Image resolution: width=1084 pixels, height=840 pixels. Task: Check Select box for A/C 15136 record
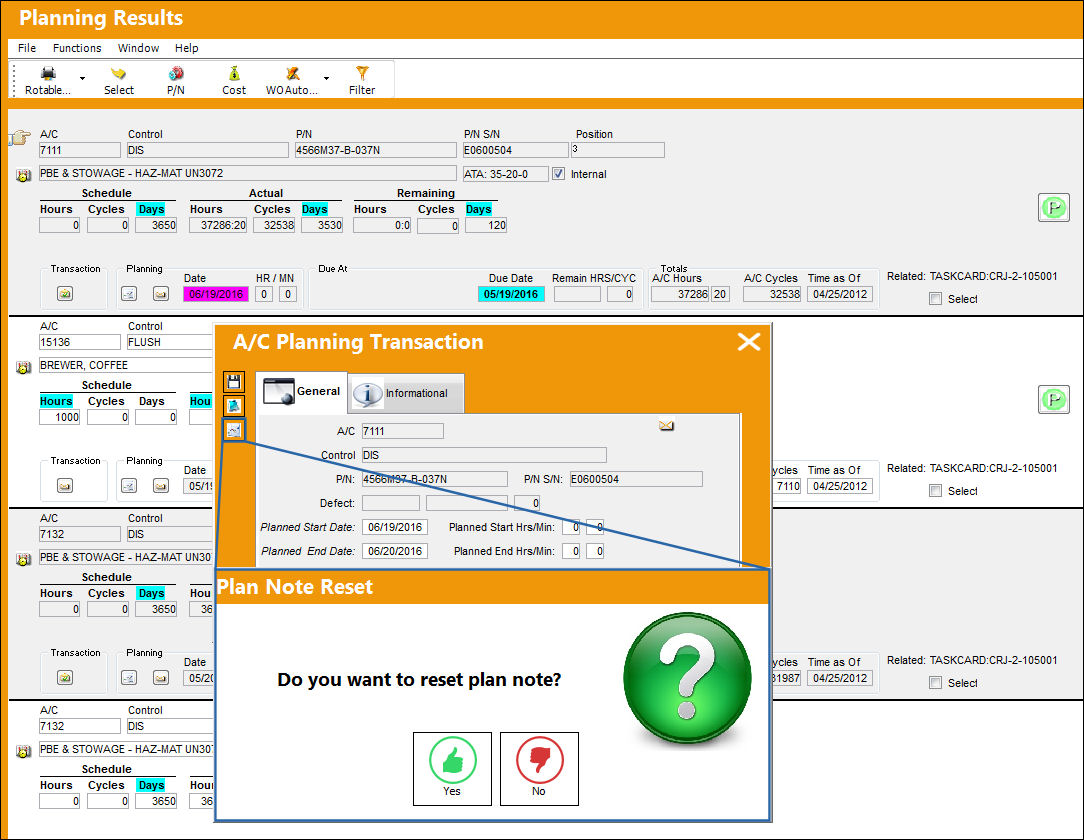(x=935, y=491)
